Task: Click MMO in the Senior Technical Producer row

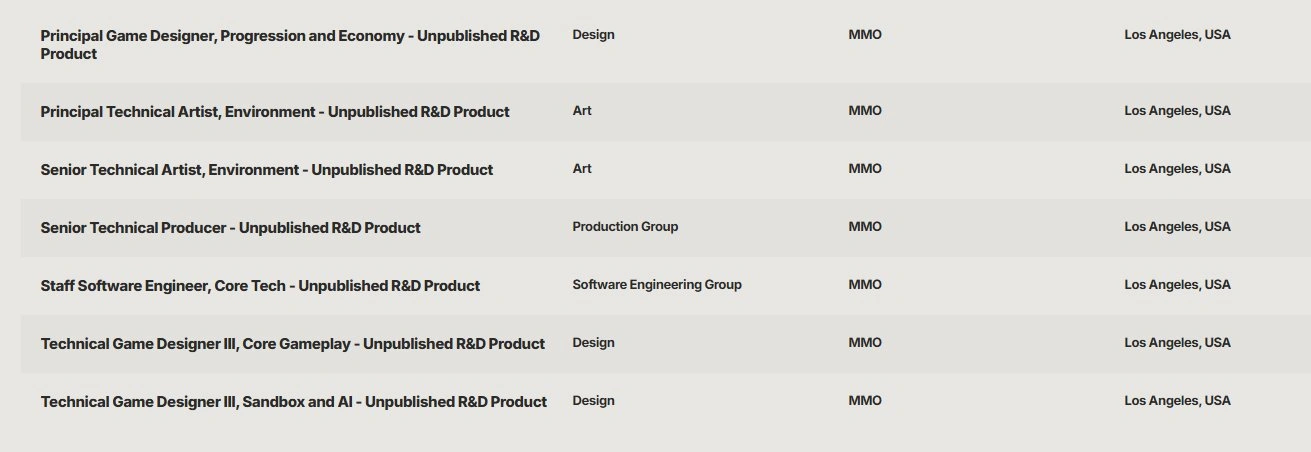Action: click(865, 227)
